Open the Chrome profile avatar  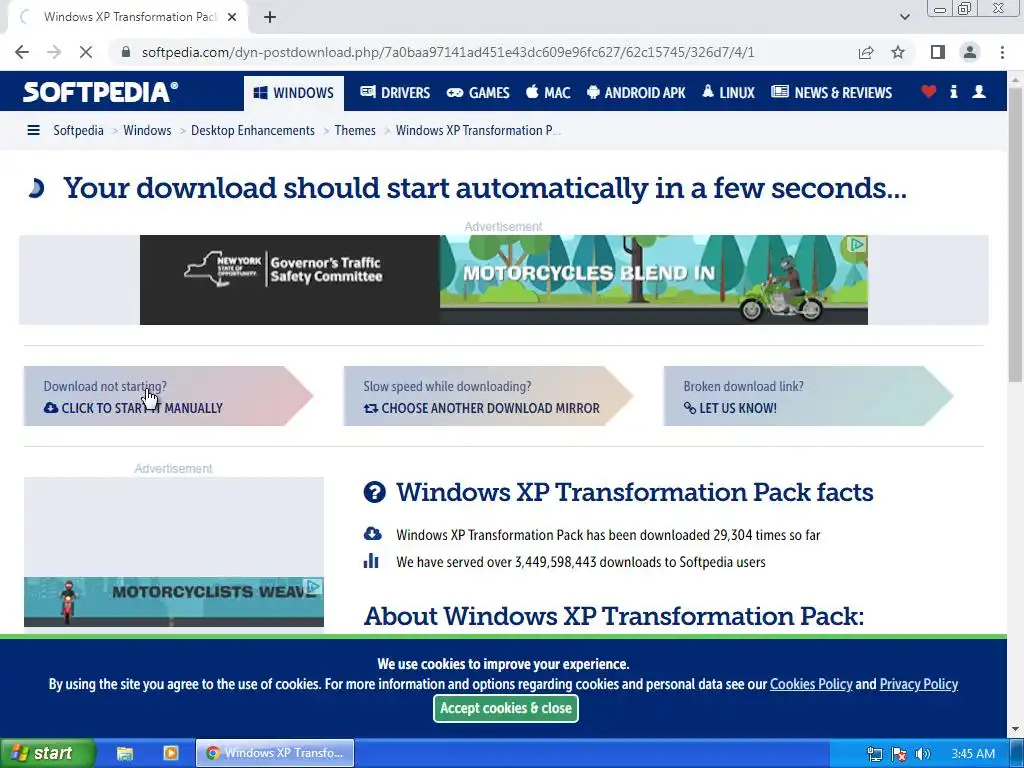click(x=970, y=52)
